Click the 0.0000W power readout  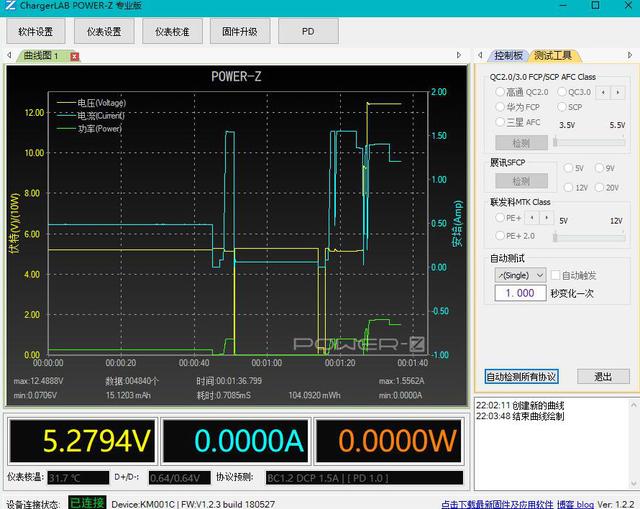pyautogui.click(x=389, y=441)
